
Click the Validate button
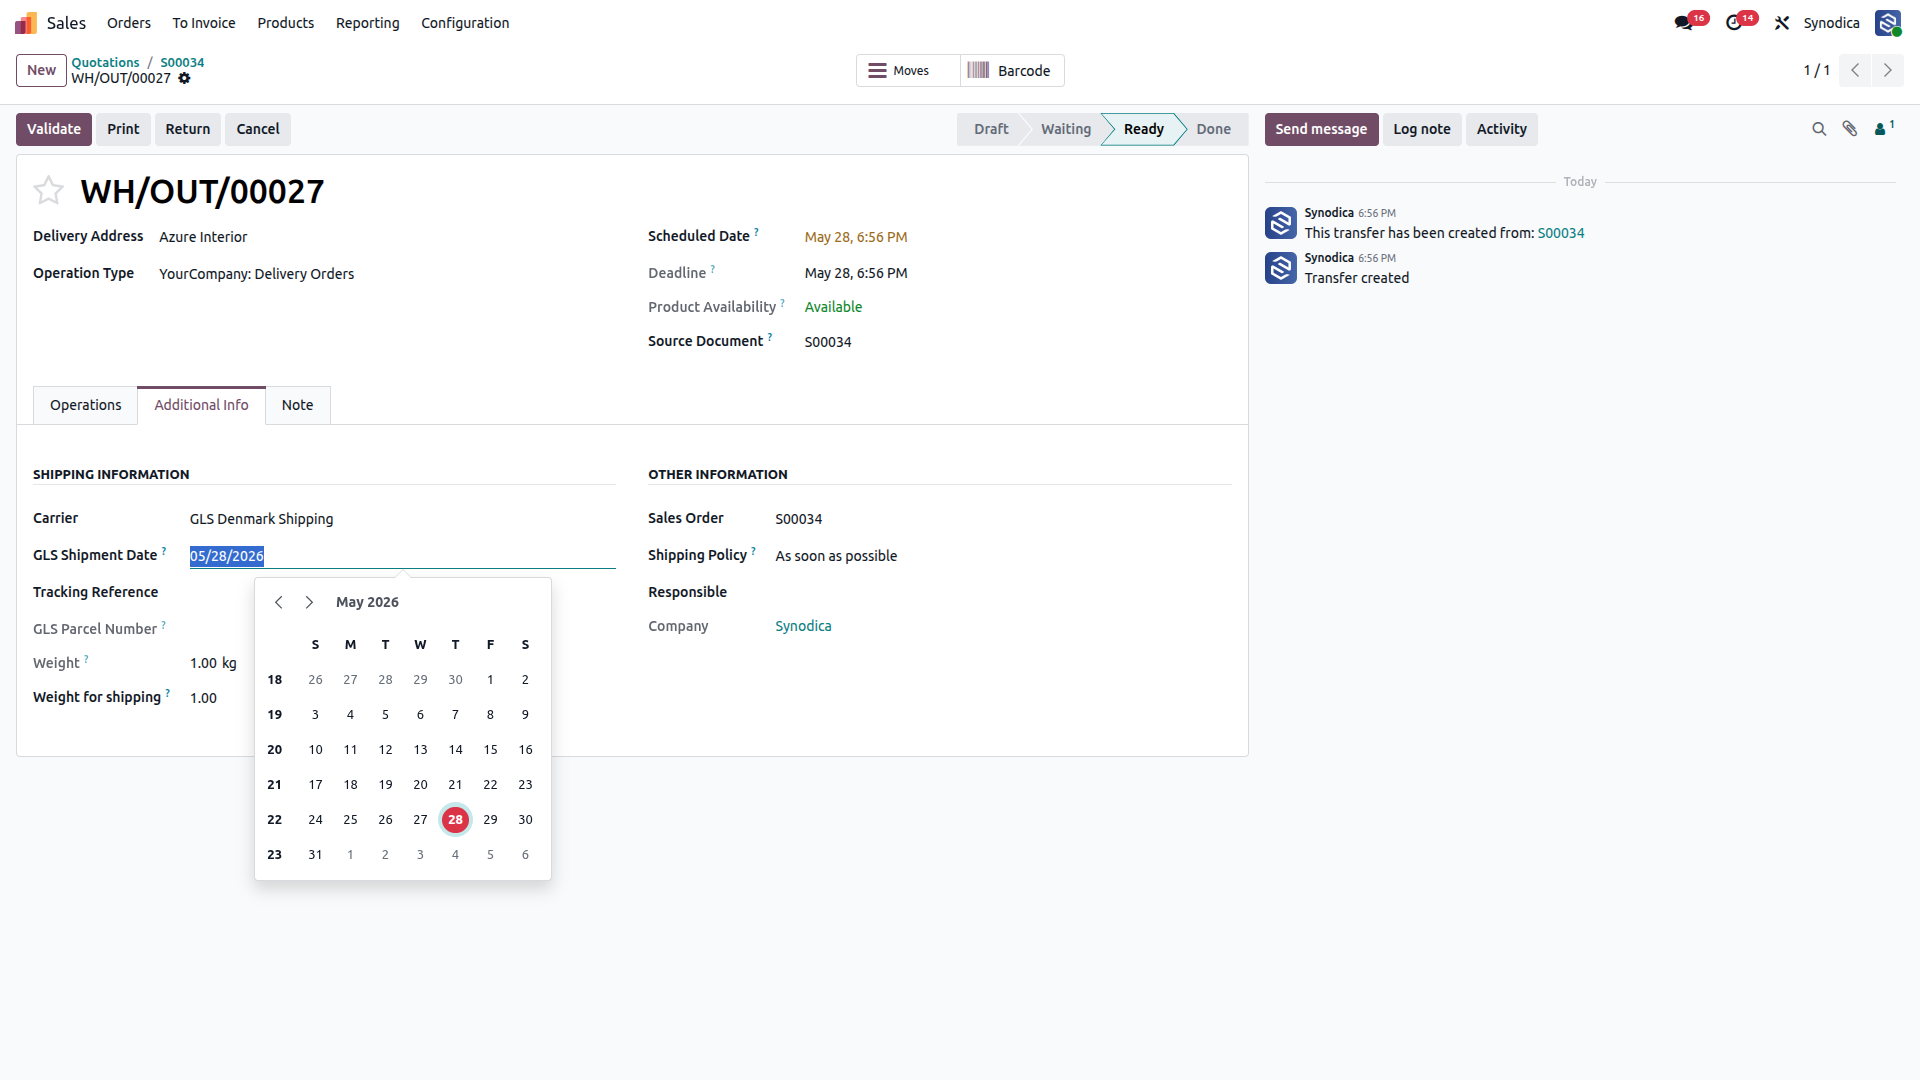click(x=54, y=129)
